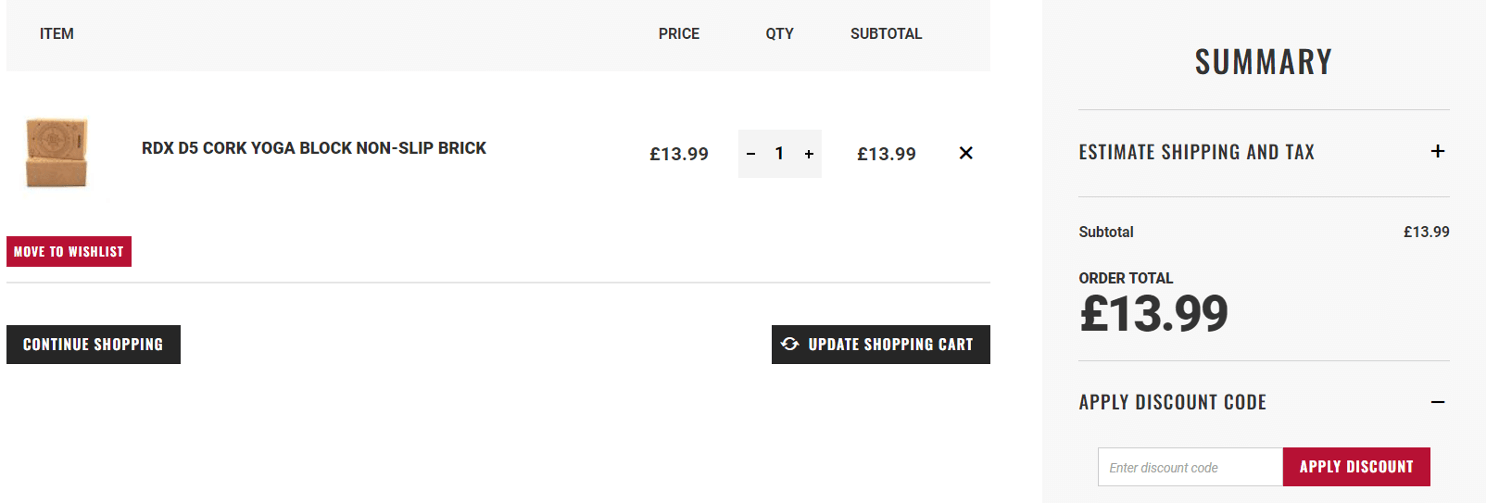Click the SUBTOTAL column header
Screen dimensions: 1500x503
pos(886,34)
